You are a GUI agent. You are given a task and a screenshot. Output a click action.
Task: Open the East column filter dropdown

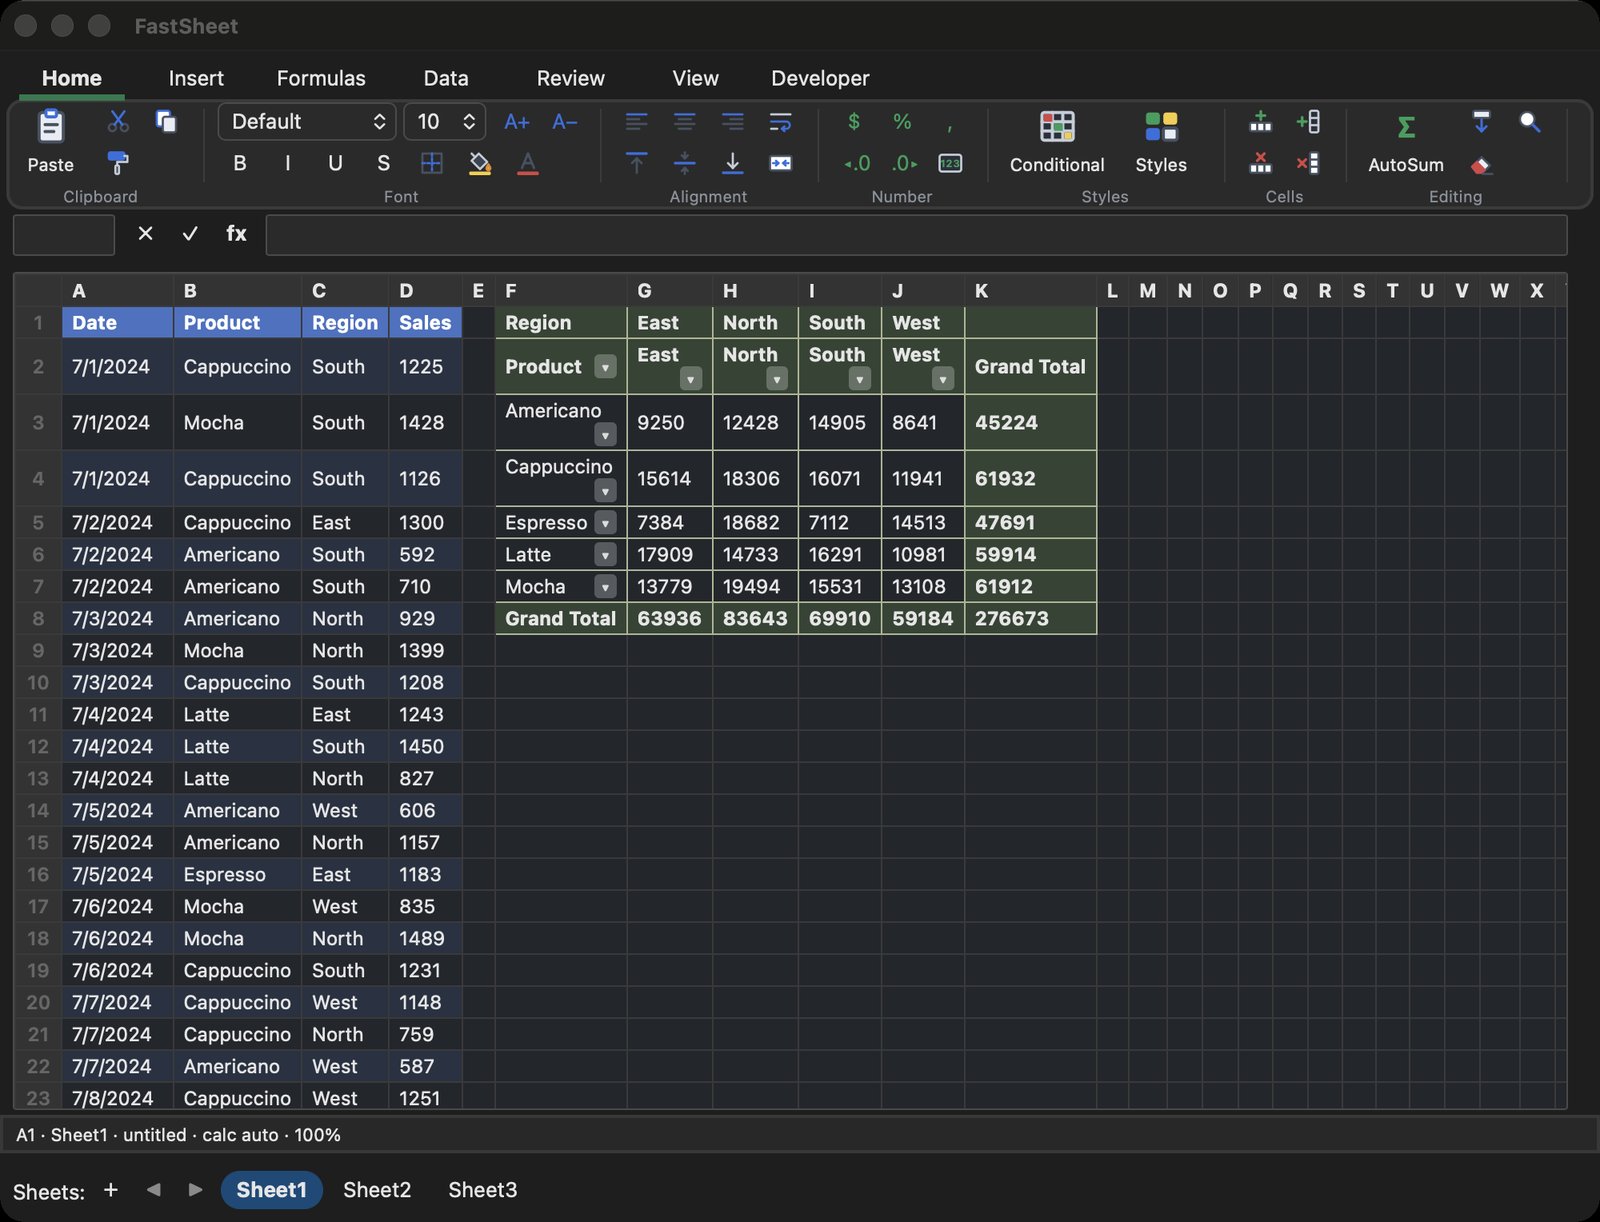point(690,379)
